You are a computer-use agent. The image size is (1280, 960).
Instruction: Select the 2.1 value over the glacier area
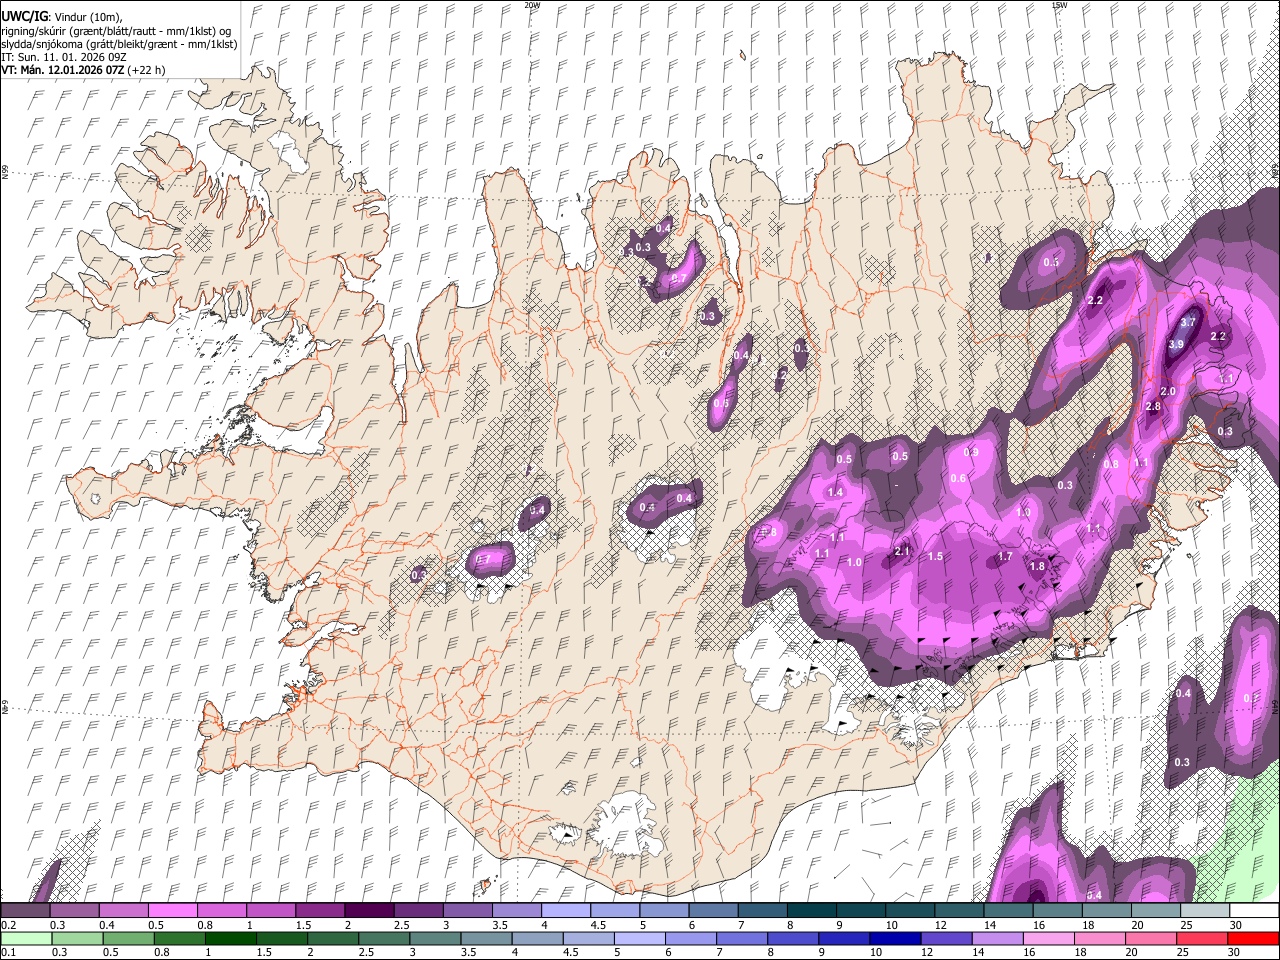tap(902, 552)
